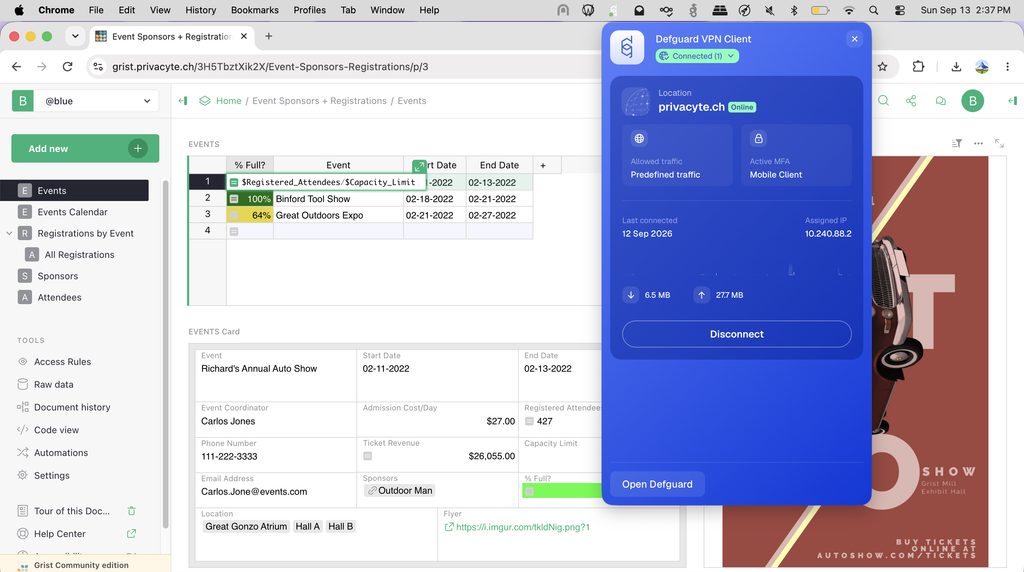Open Raw data tool
The height and width of the screenshot is (572, 1024).
coord(54,385)
